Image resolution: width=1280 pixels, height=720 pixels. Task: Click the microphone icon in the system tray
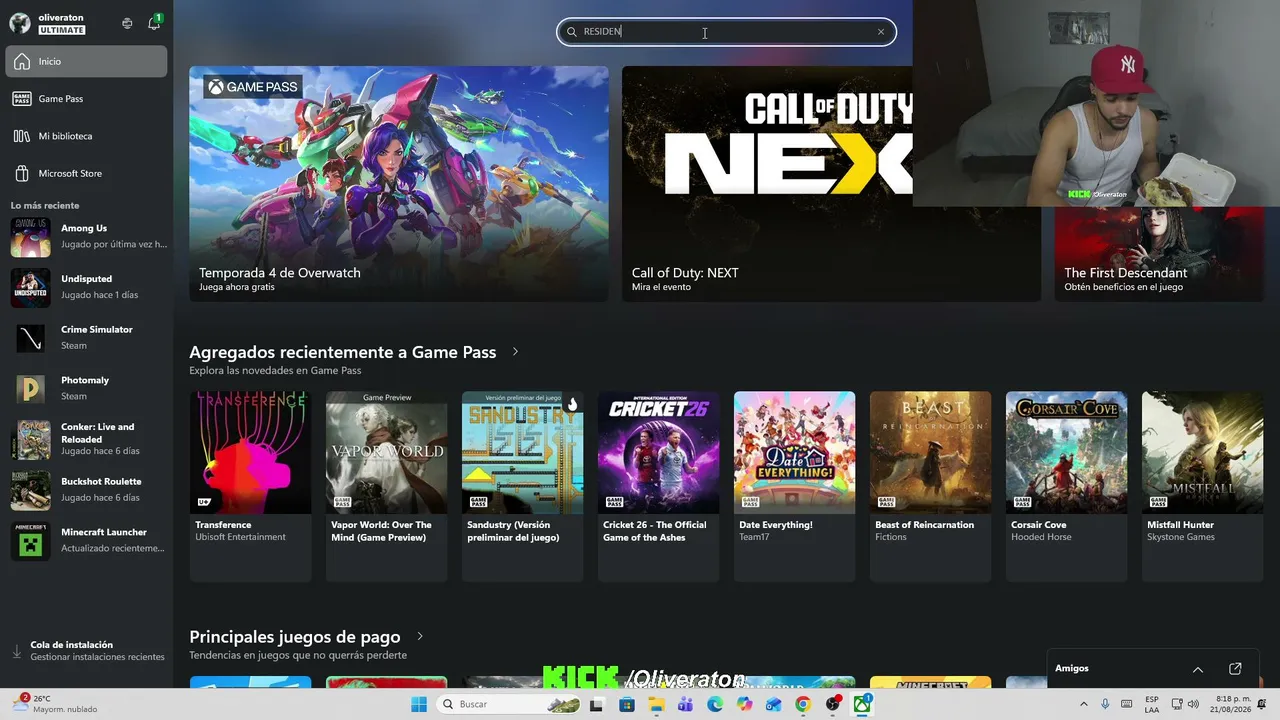[1105, 704]
